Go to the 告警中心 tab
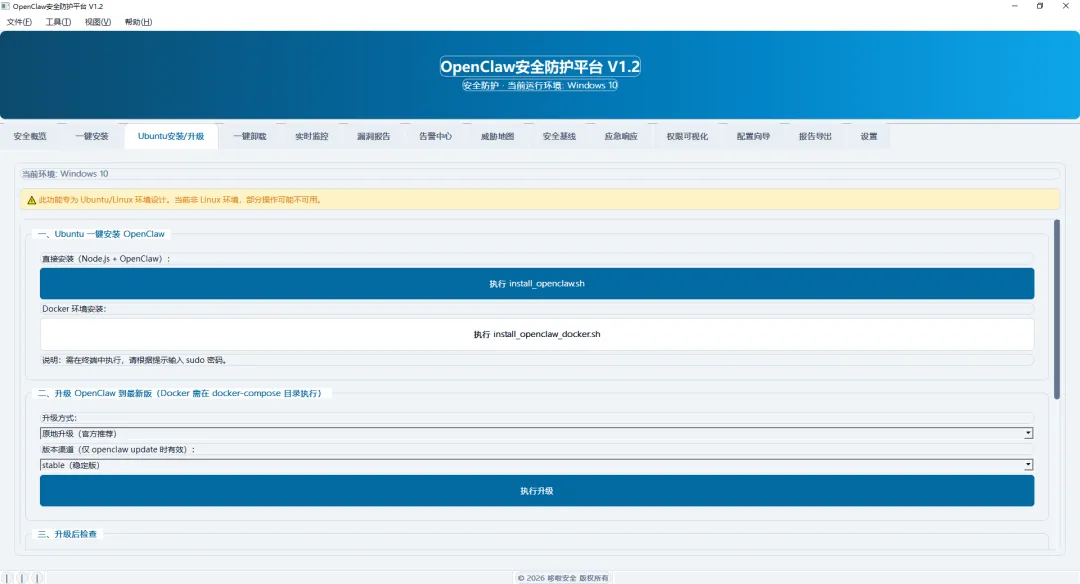1080x584 pixels. pyautogui.click(x=435, y=136)
